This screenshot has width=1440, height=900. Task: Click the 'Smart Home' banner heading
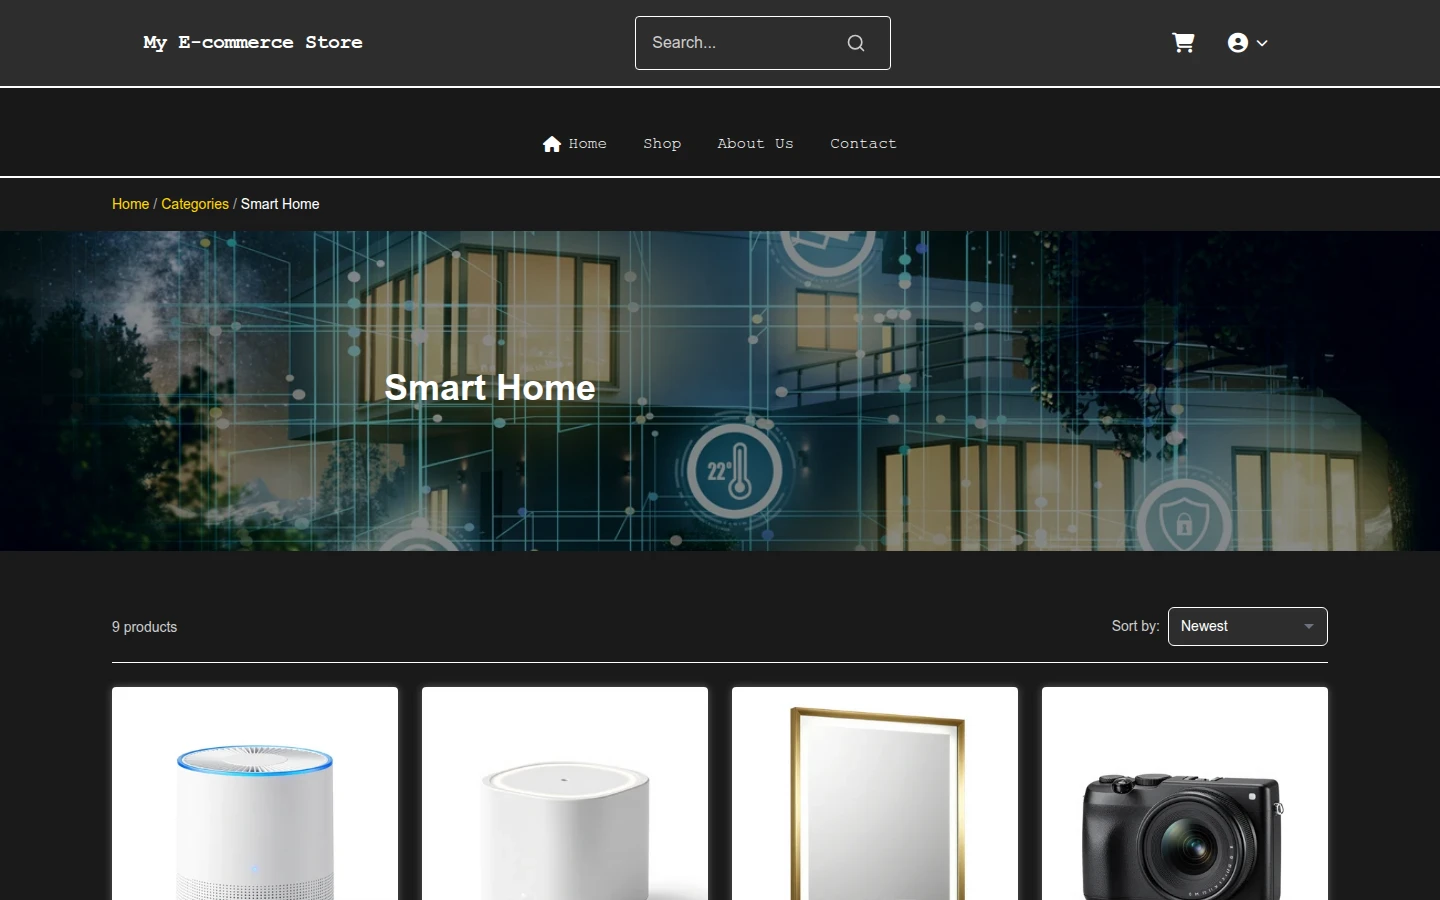pos(490,388)
